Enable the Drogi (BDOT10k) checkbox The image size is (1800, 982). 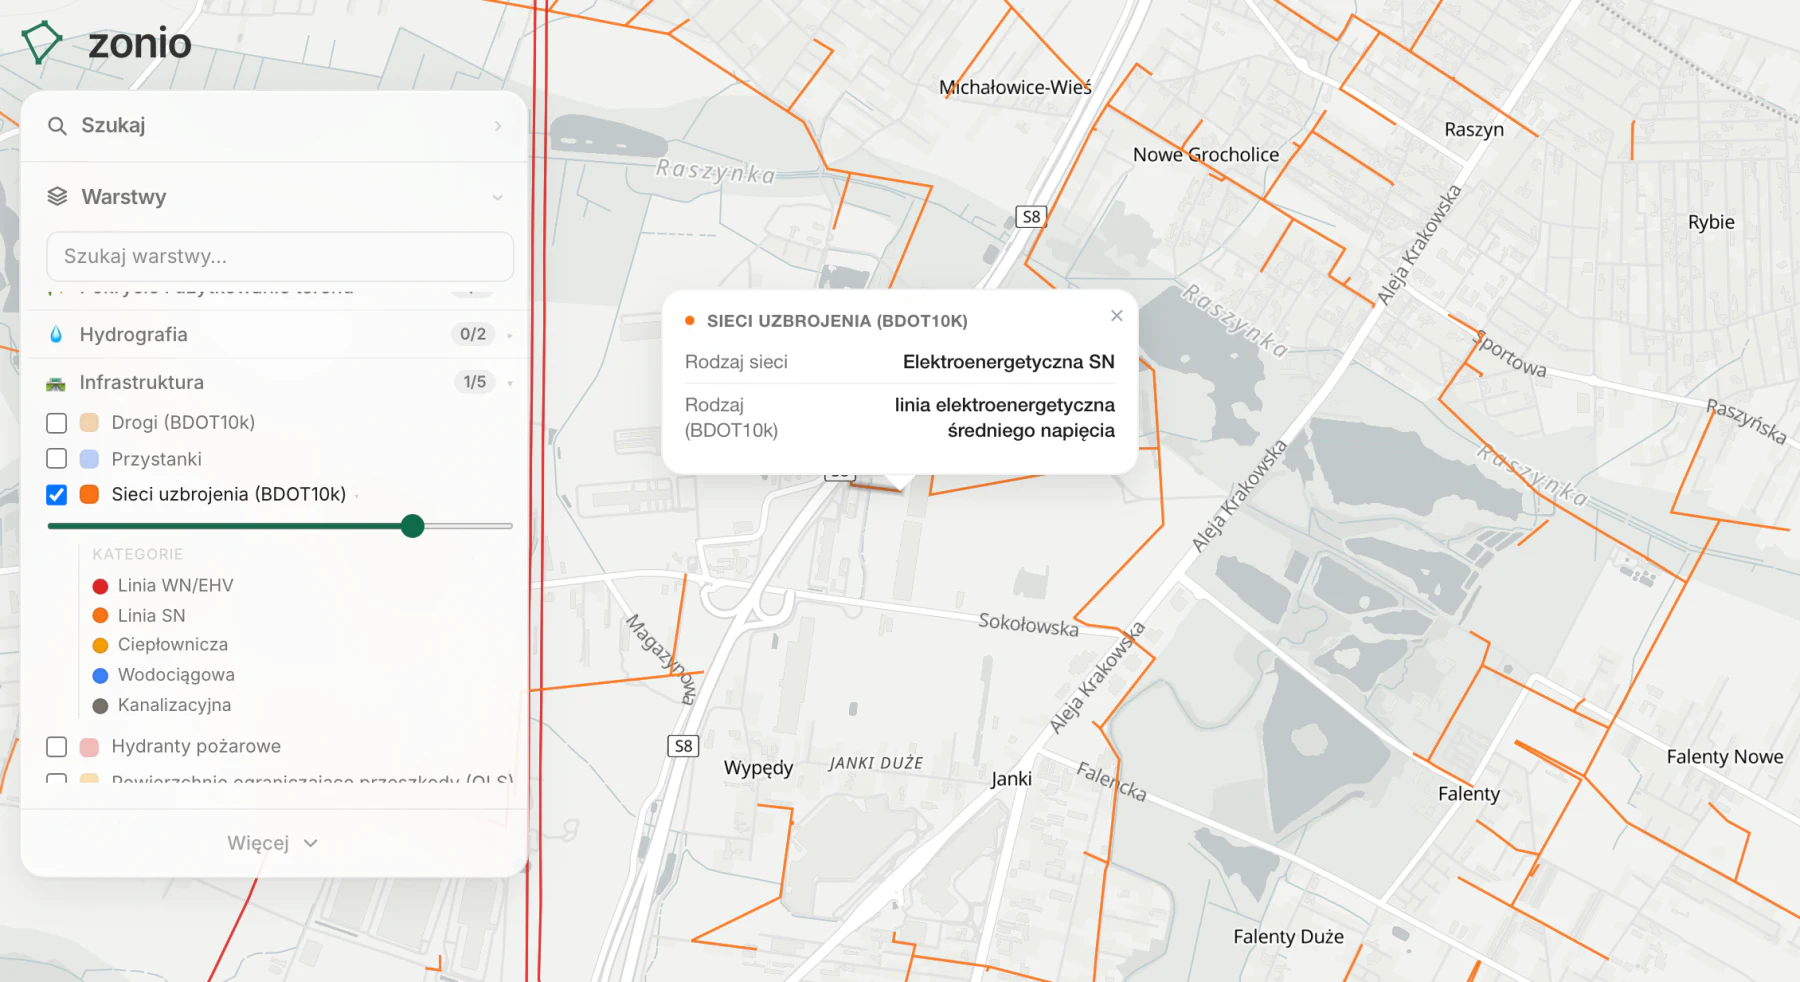[x=57, y=423]
